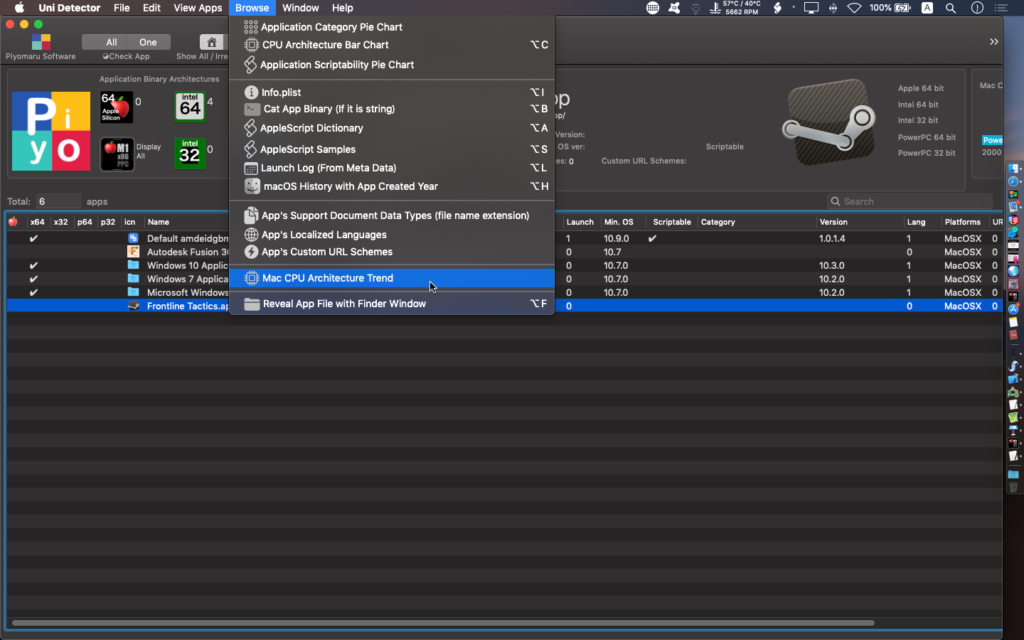Click the Apple Silicon 64 architecture icon
The width and height of the screenshot is (1024, 640).
click(116, 107)
